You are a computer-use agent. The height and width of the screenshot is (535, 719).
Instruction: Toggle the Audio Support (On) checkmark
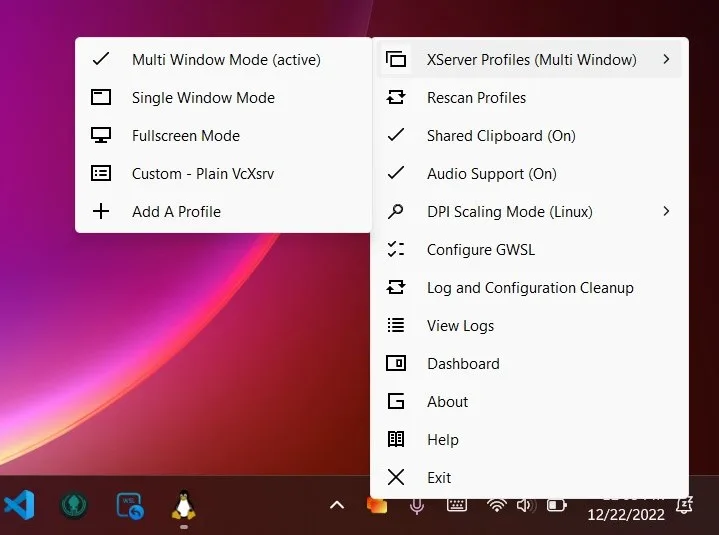coord(396,173)
